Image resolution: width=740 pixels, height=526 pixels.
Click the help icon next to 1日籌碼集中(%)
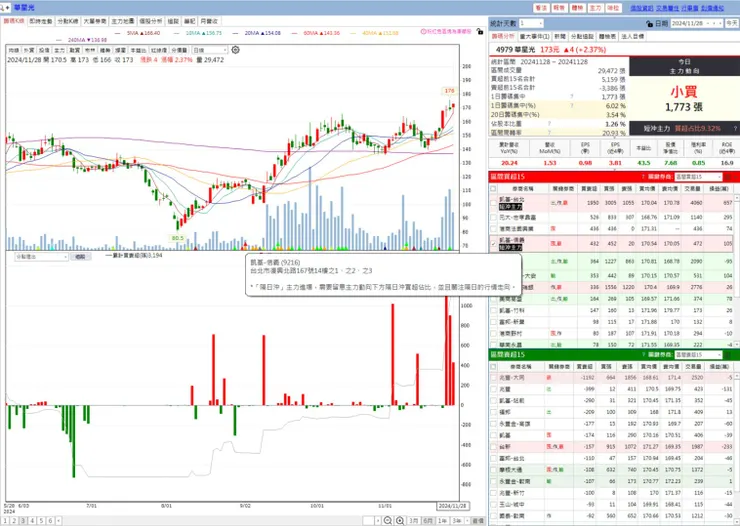coord(572,106)
